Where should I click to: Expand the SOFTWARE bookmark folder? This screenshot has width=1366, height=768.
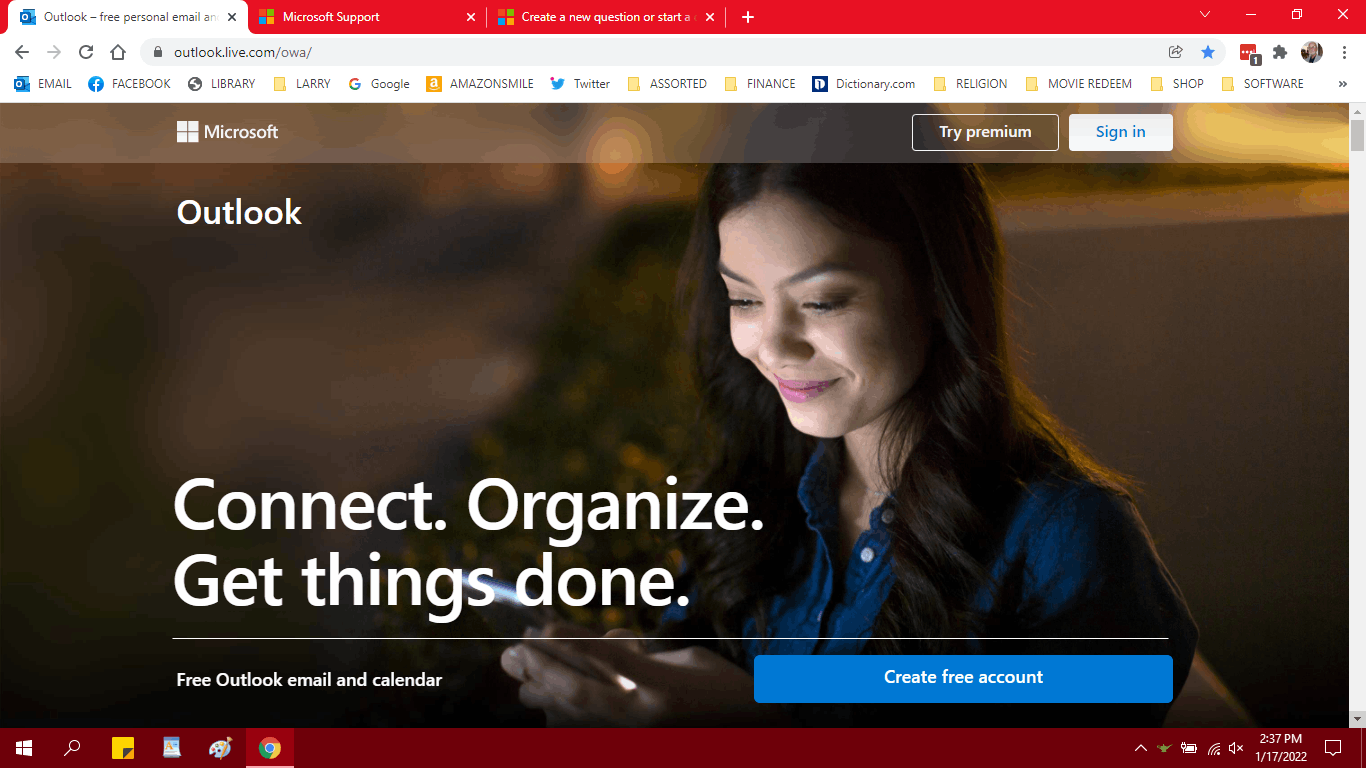pyautogui.click(x=1262, y=84)
